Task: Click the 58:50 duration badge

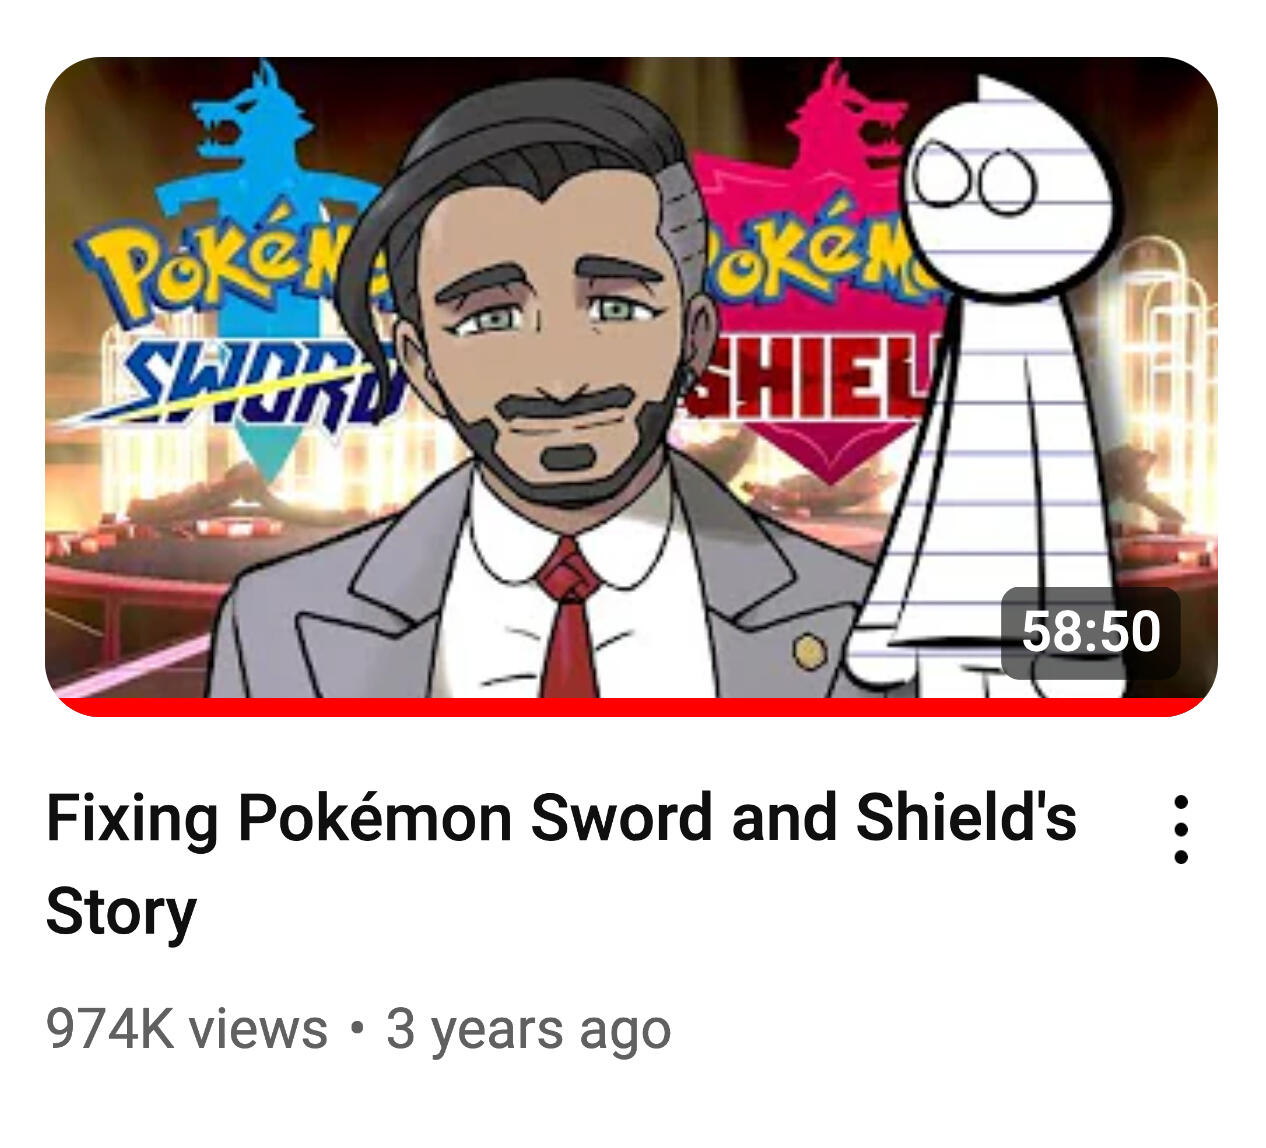Action: [x=1091, y=633]
